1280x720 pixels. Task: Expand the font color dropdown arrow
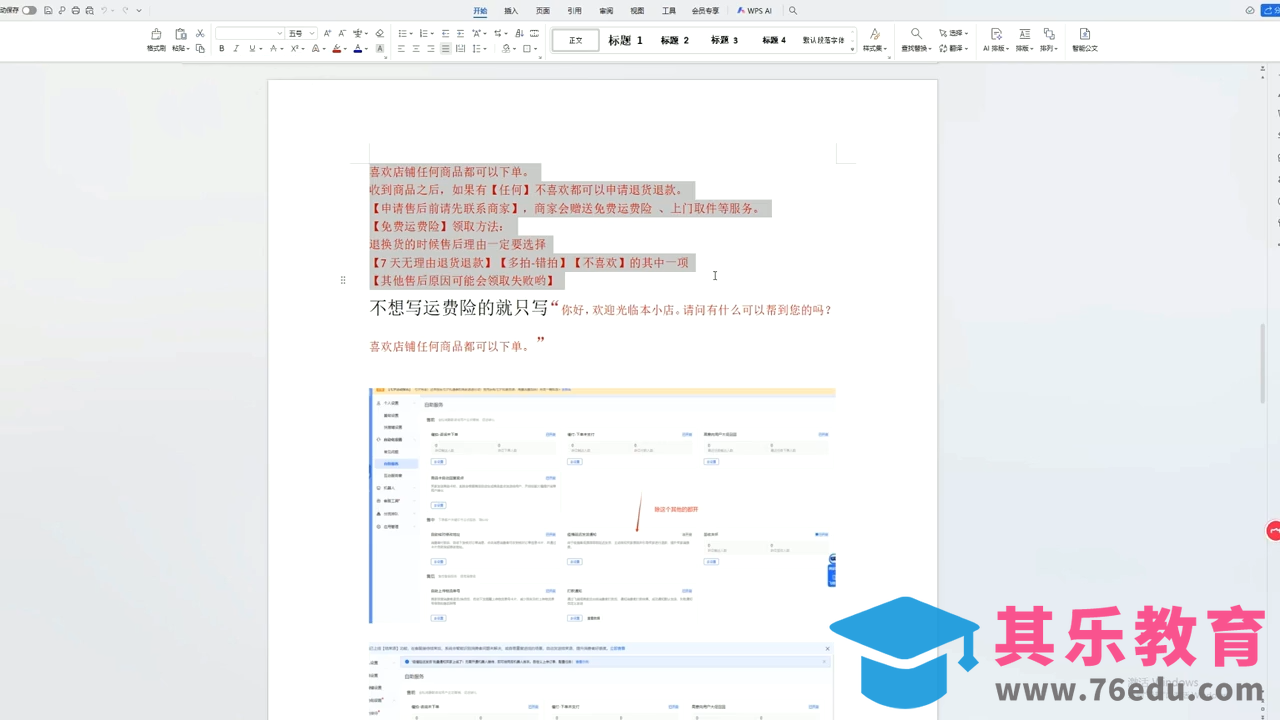[x=365, y=48]
